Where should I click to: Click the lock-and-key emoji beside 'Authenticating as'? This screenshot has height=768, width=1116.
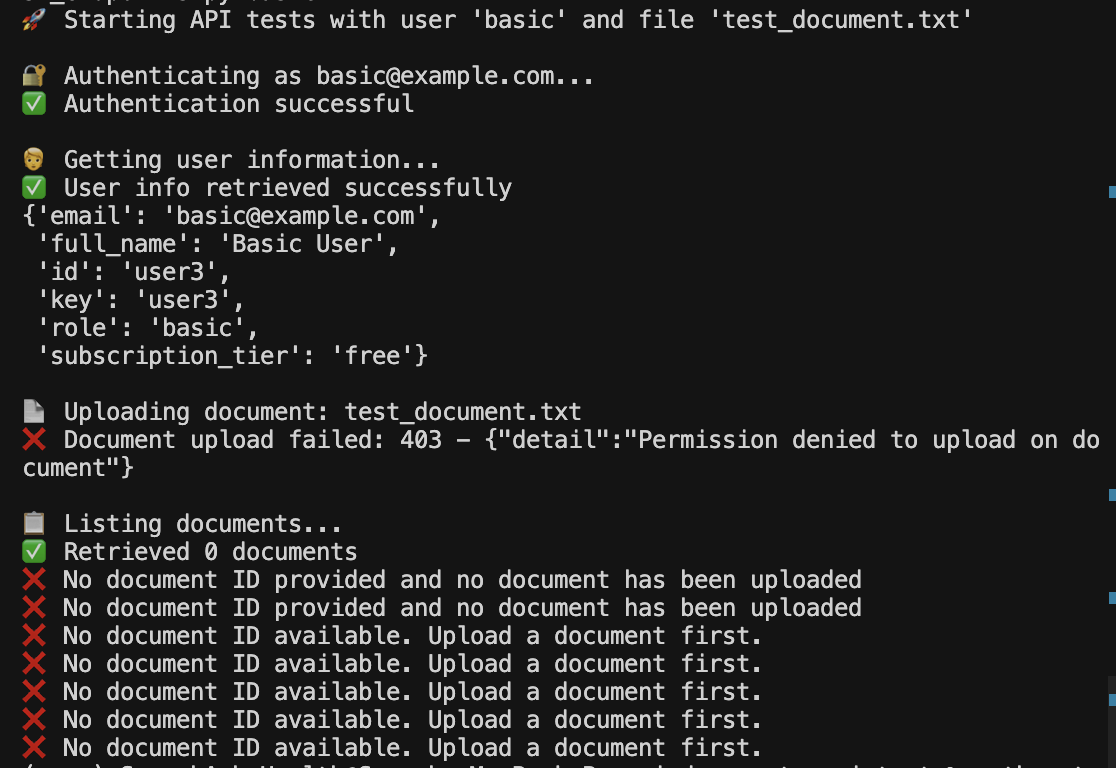coord(33,75)
